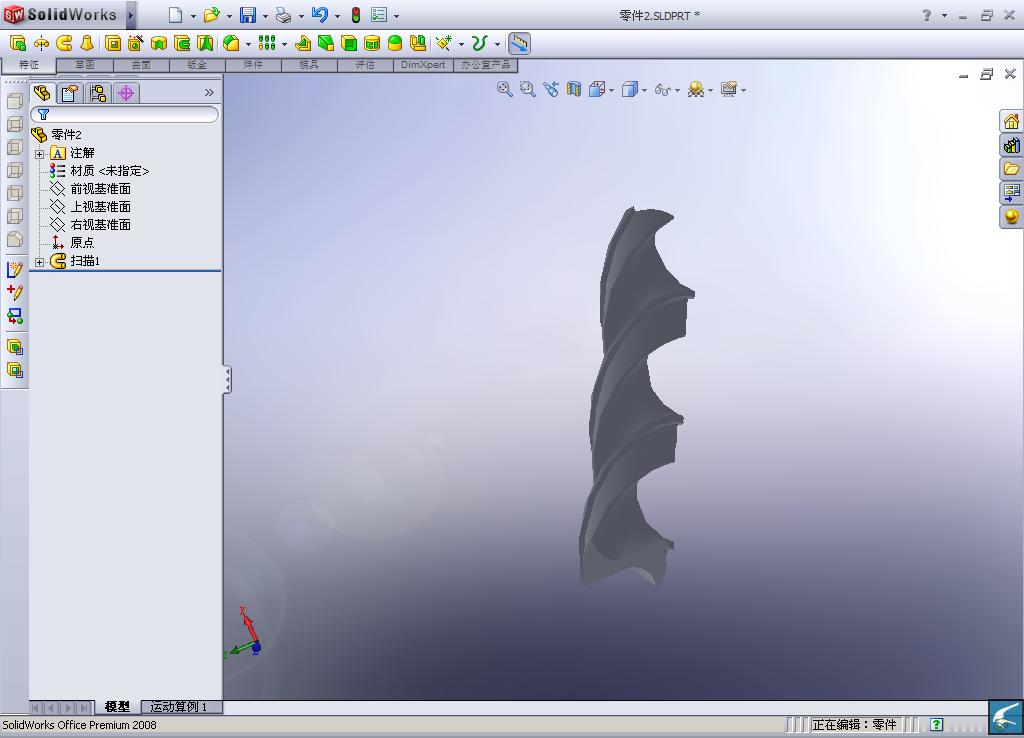Open the Save dropdown arrow
Image resolution: width=1024 pixels, height=738 pixels.
point(265,16)
